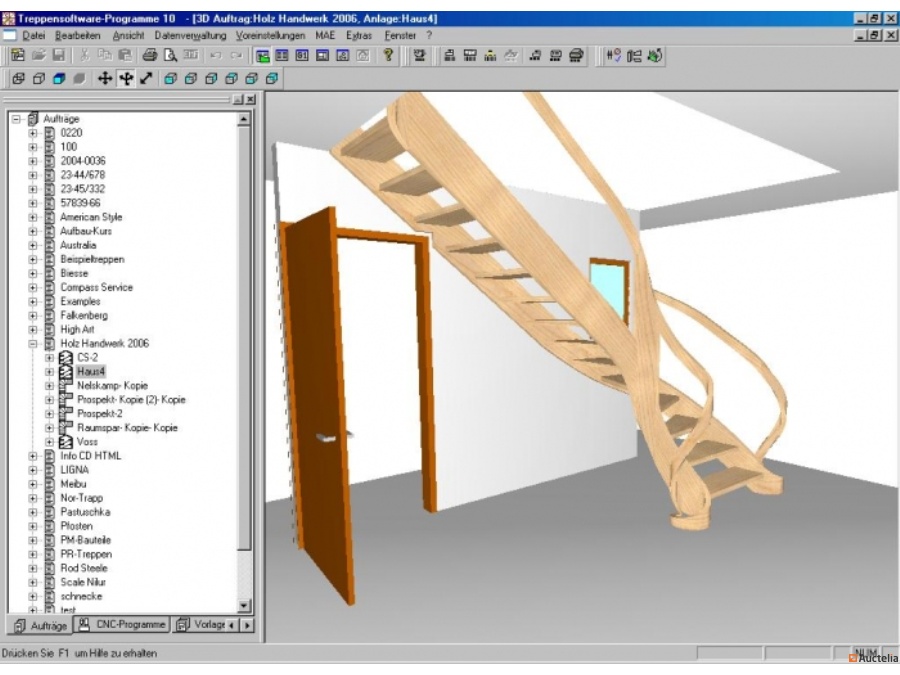Expand the "test" tree node
900x675 pixels.
(x=32, y=608)
